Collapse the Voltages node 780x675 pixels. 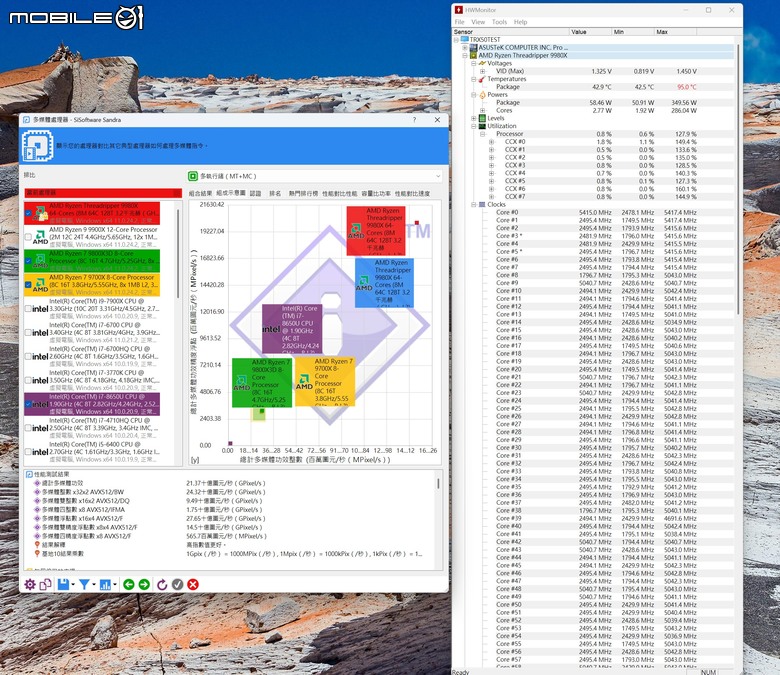coord(474,63)
